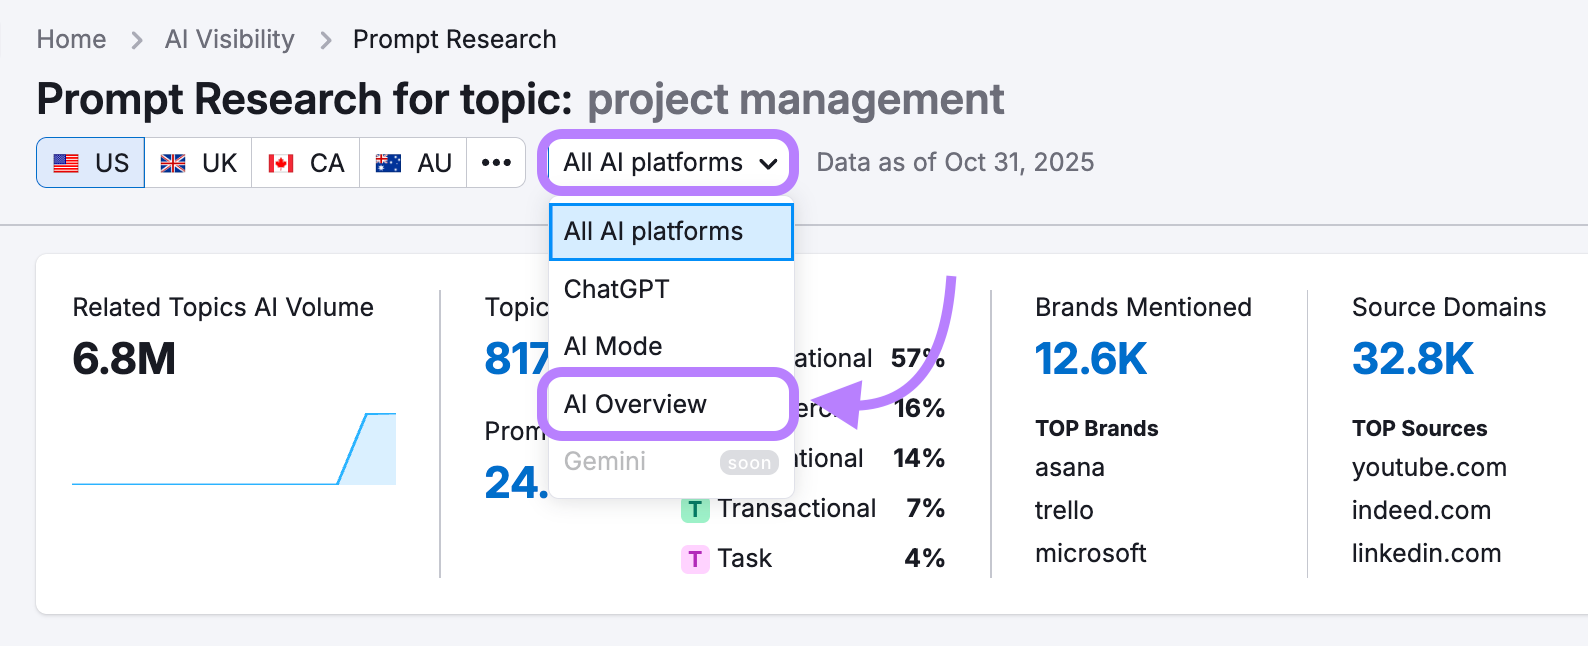The height and width of the screenshot is (646, 1588).
Task: Collapse the All AI platforms dropdown
Action: pyautogui.click(x=668, y=163)
